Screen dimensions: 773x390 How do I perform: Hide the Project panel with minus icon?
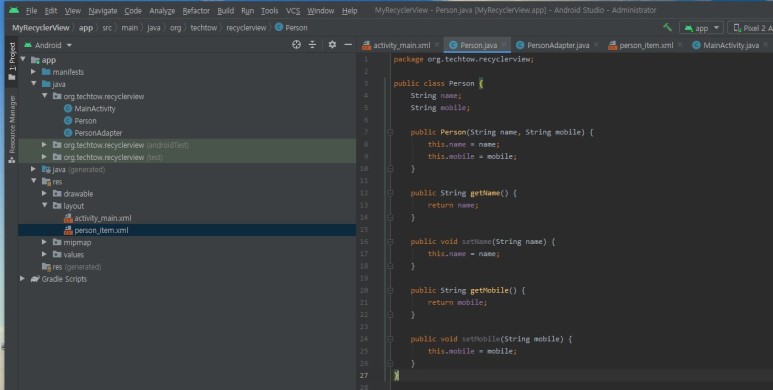(x=348, y=45)
